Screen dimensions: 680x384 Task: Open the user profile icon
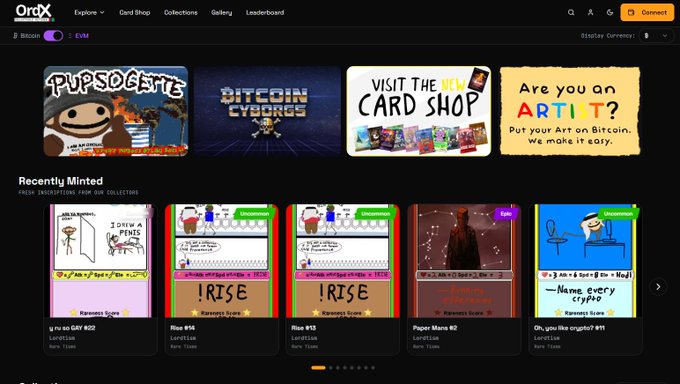click(x=590, y=13)
